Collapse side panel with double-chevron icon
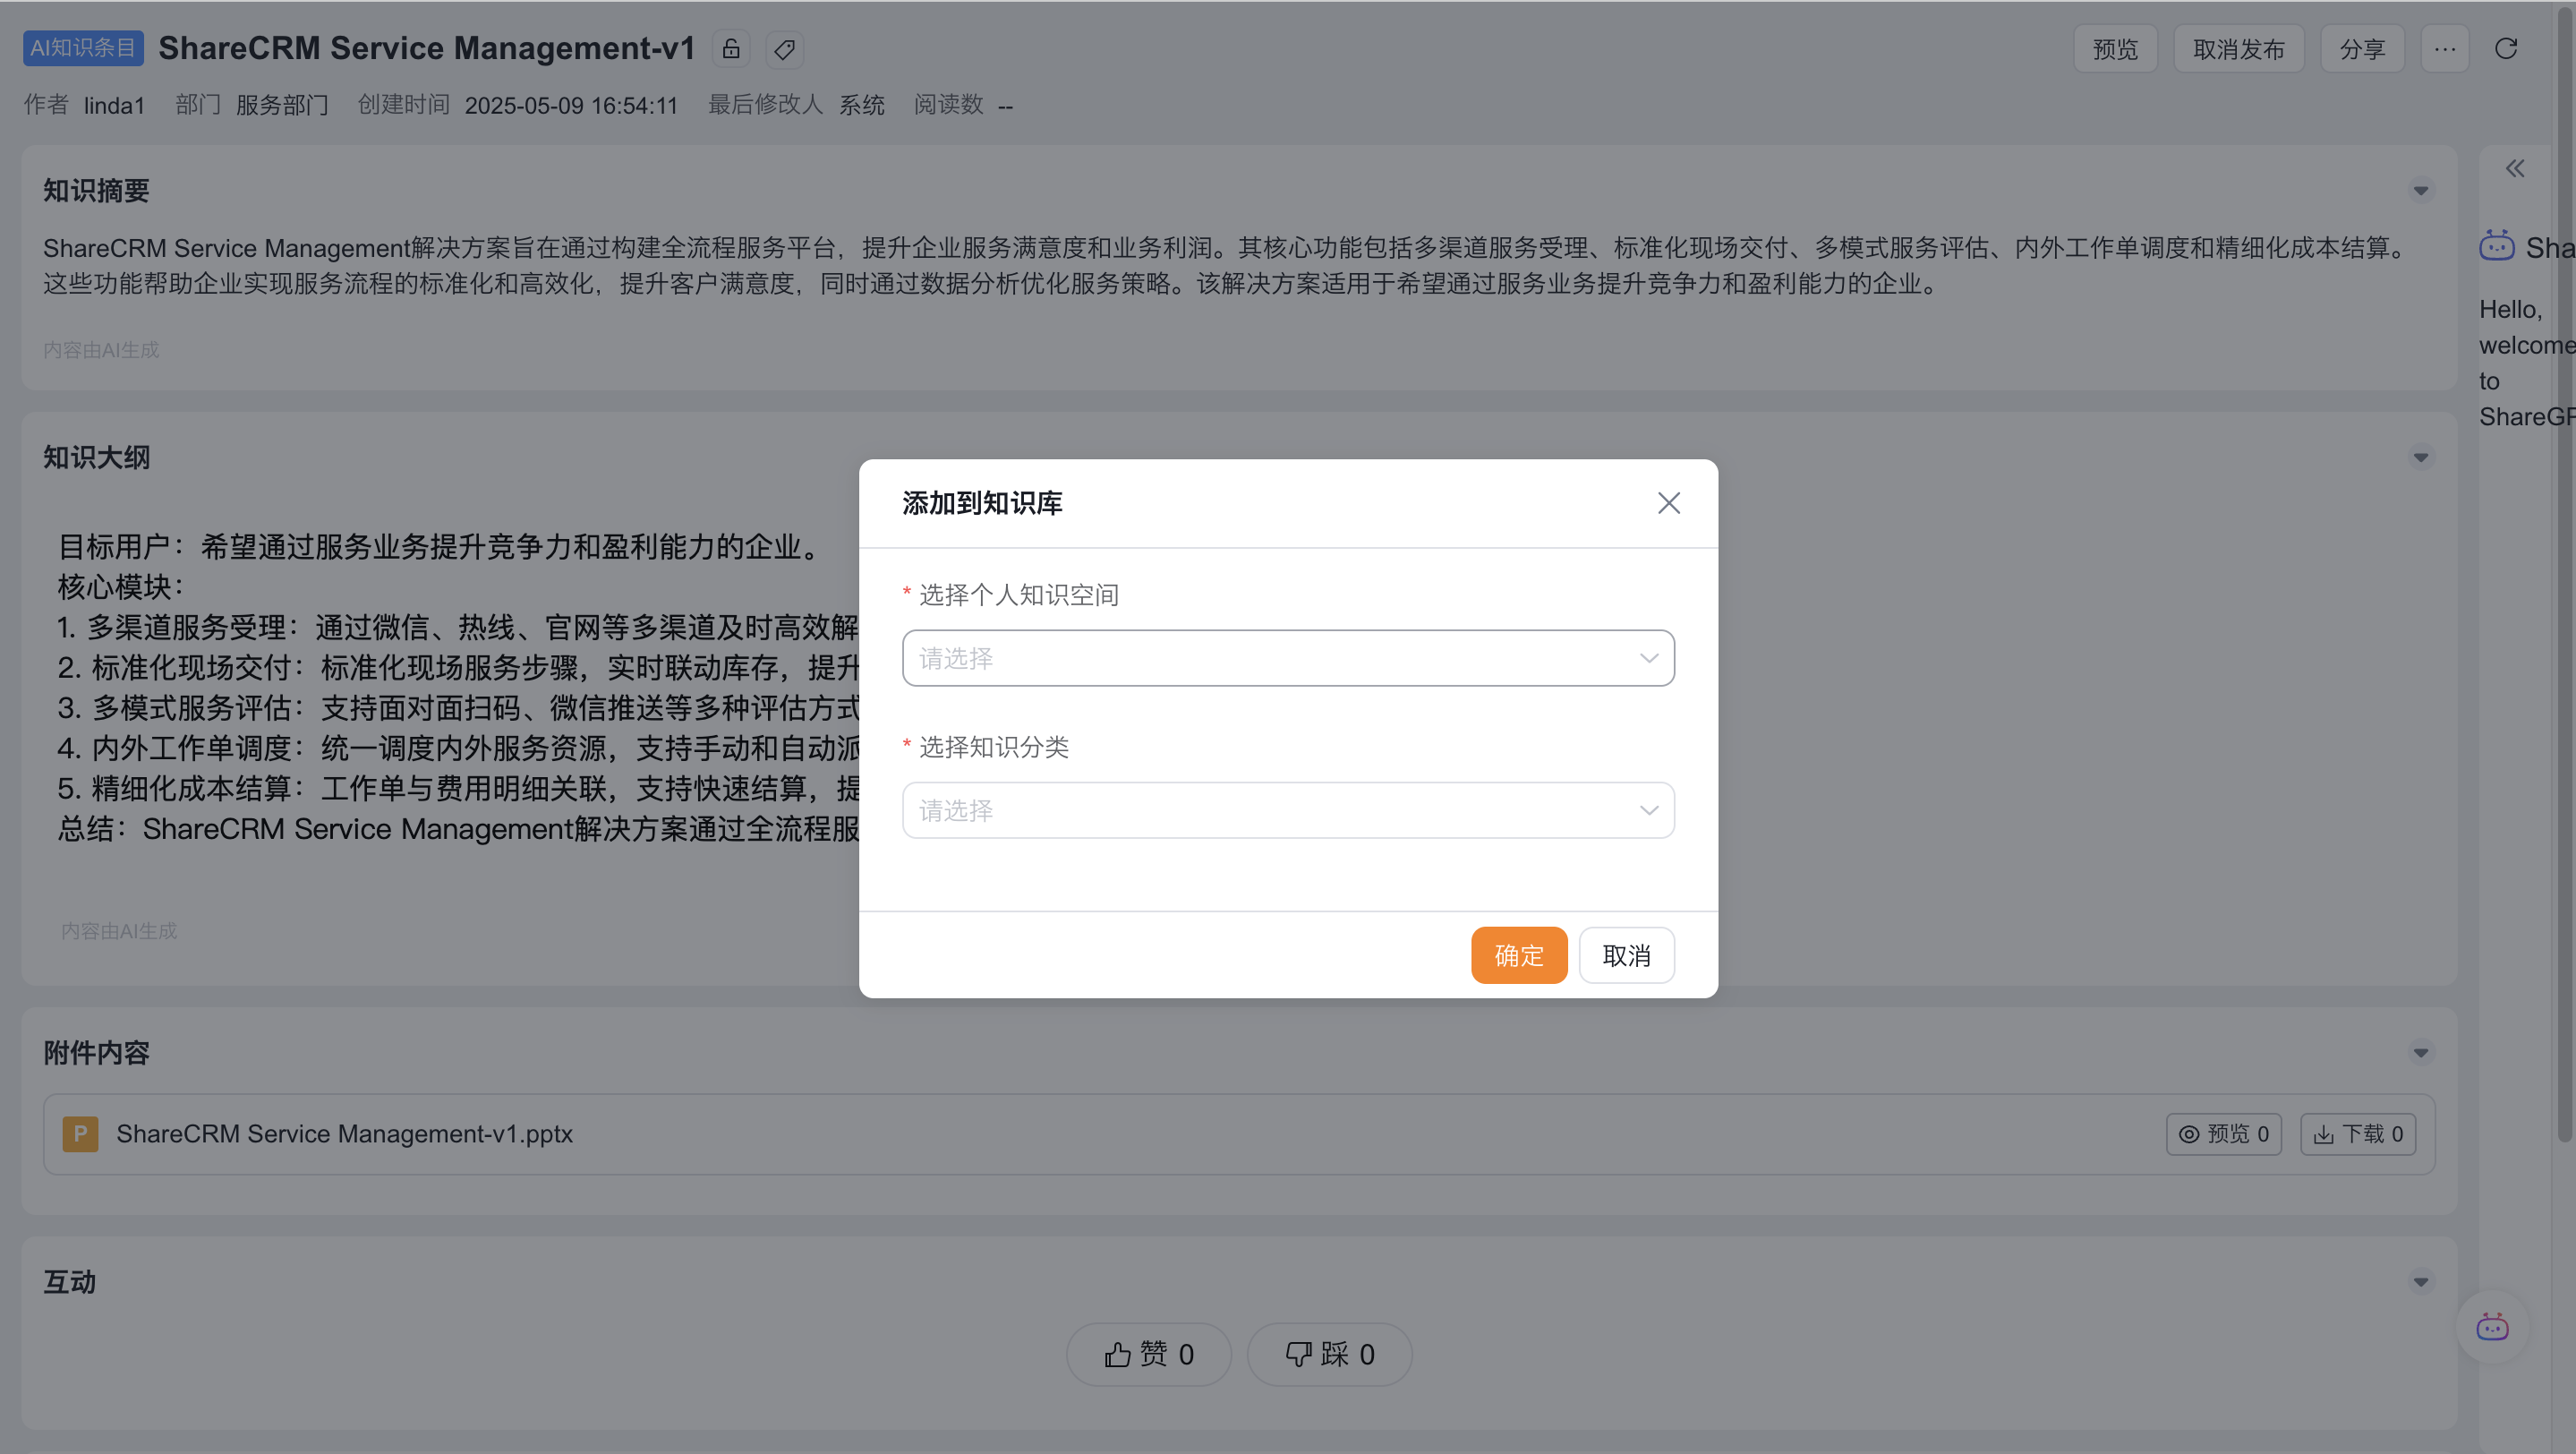2576x1454 pixels. 2514,169
